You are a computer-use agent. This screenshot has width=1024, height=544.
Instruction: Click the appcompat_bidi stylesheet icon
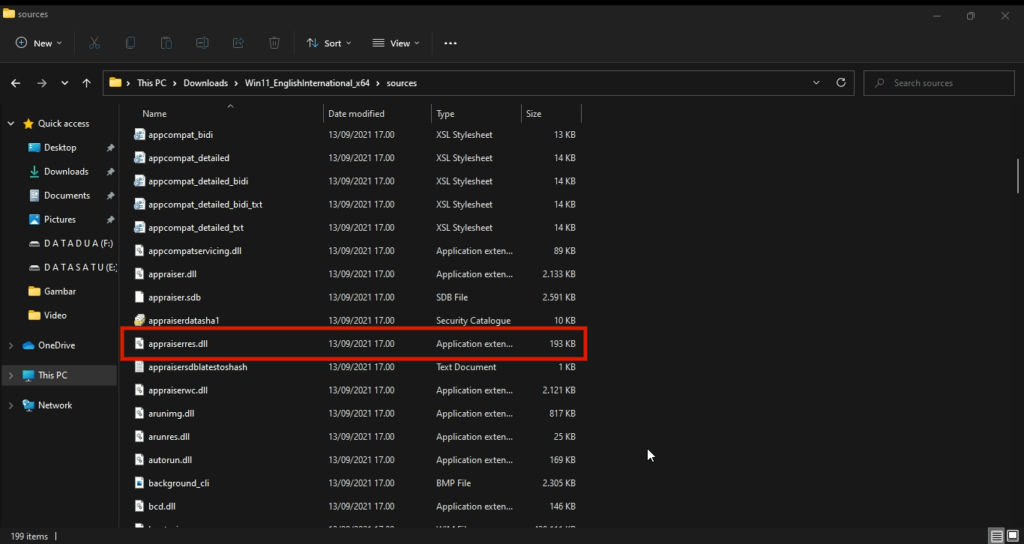click(138, 135)
